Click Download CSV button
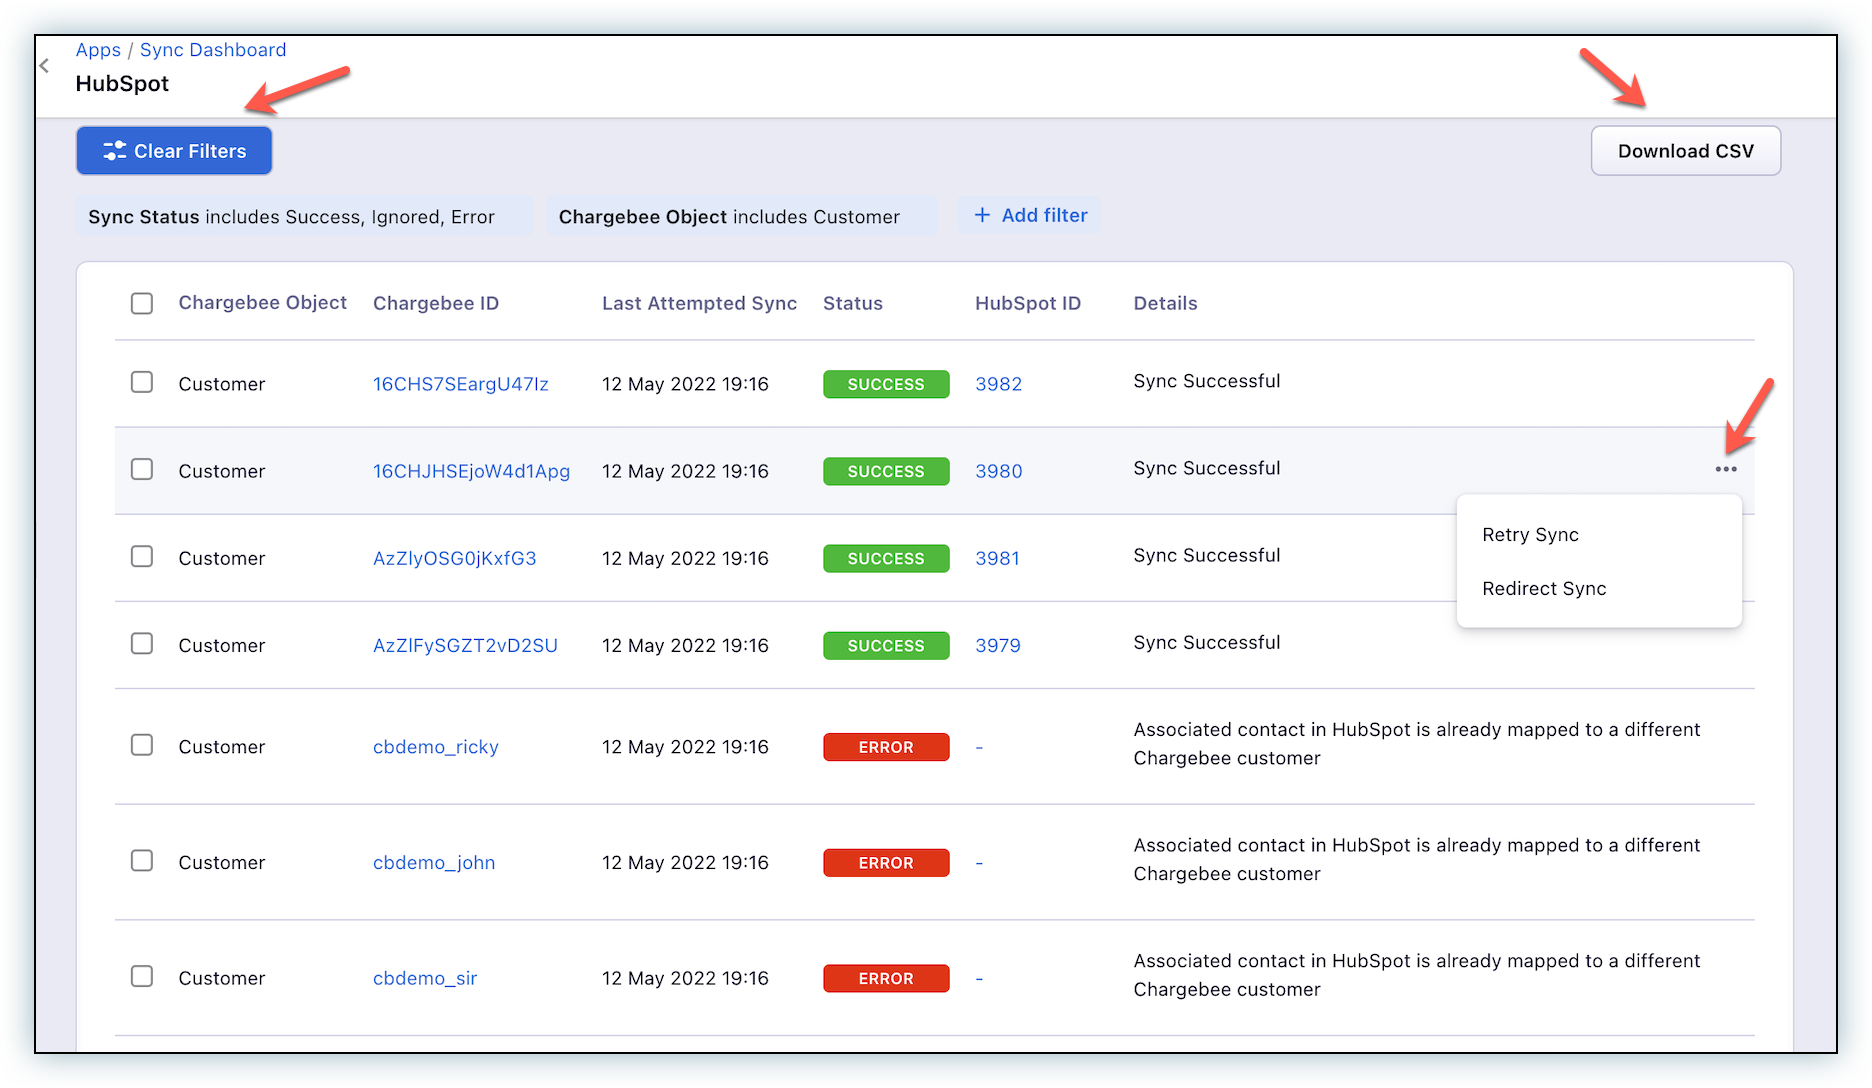This screenshot has height=1088, width=1872. pyautogui.click(x=1685, y=151)
